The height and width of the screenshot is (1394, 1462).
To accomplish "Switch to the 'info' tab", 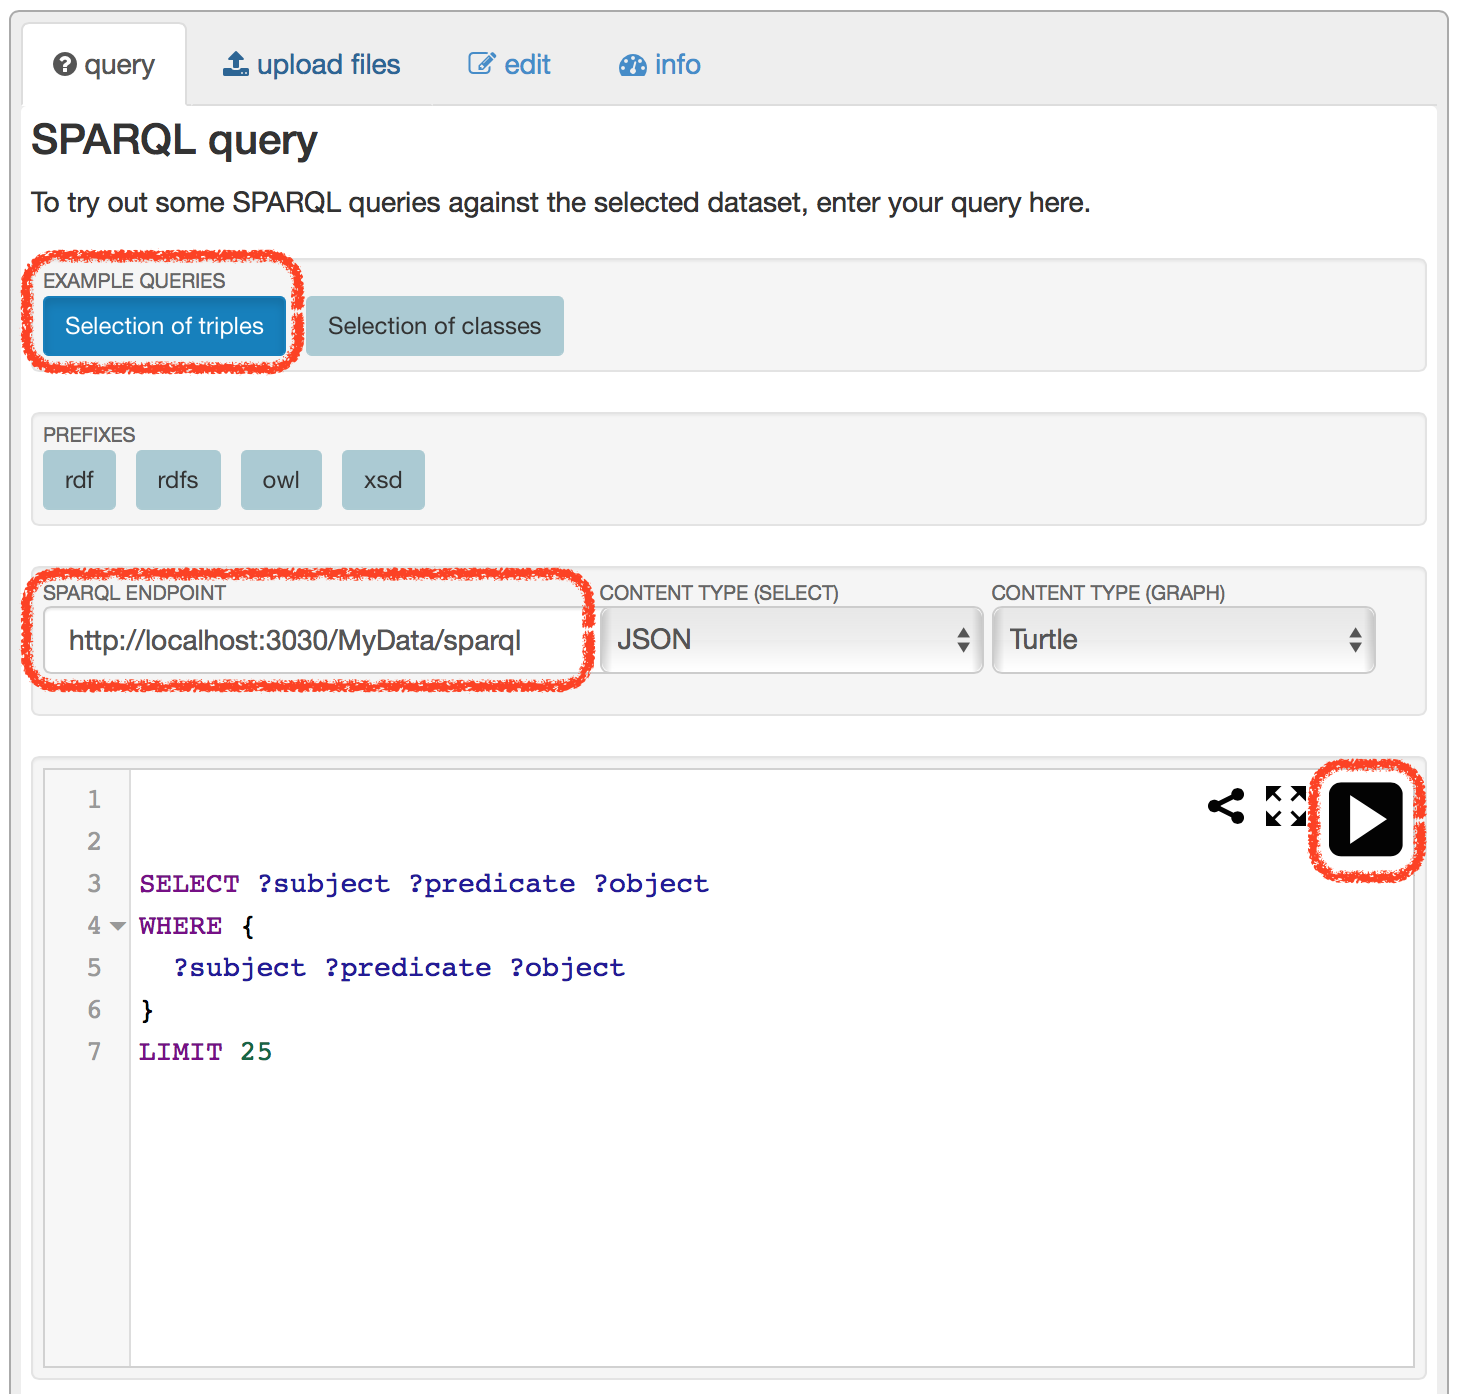I will 659,64.
